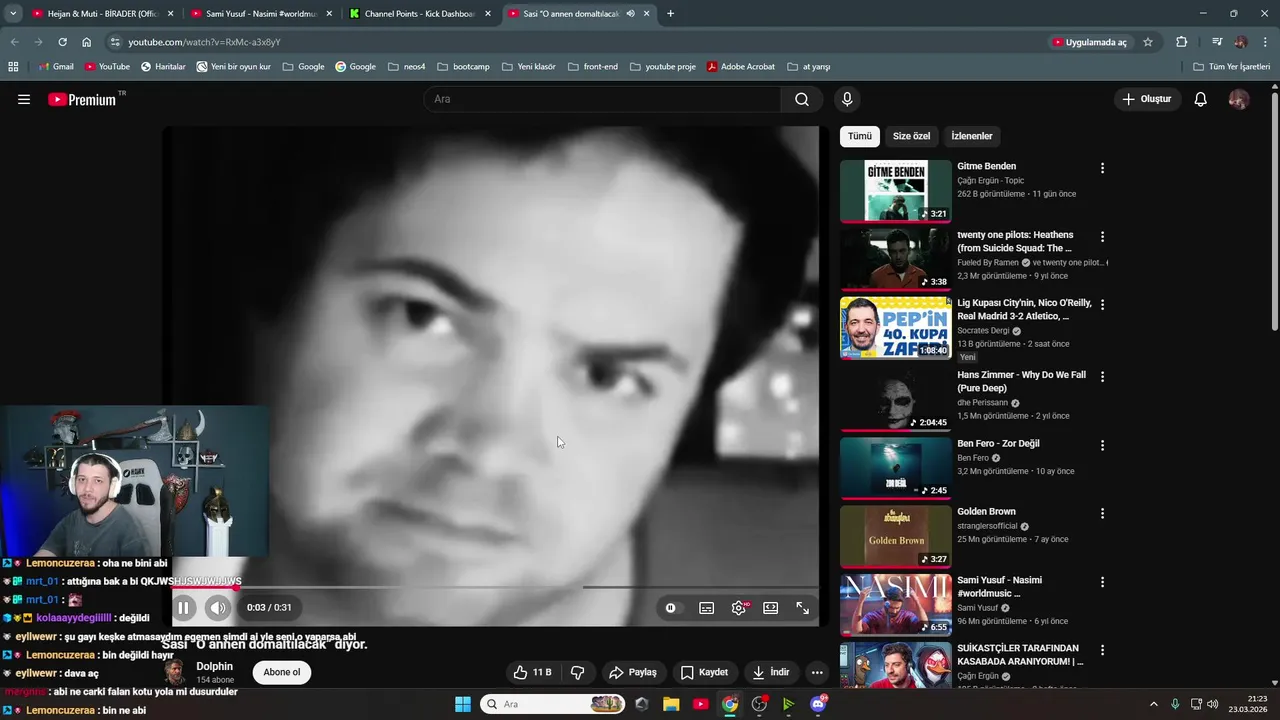
Task: Share the video via Paylaş
Action: coord(632,672)
